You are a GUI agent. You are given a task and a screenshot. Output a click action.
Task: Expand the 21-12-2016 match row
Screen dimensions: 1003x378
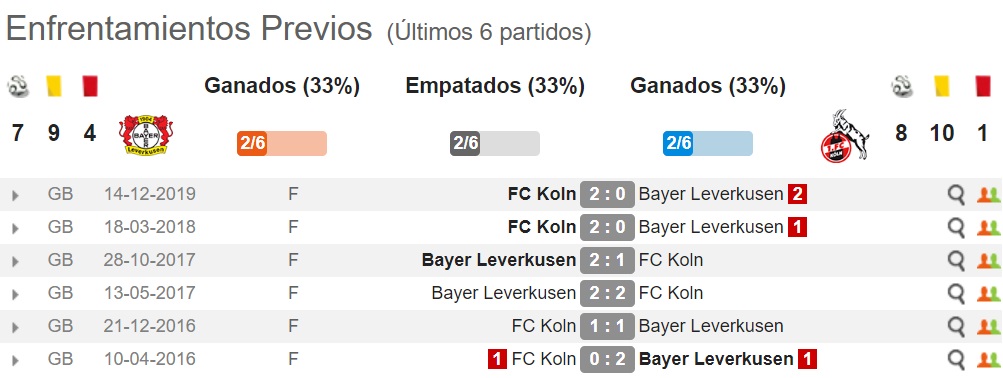tap(15, 327)
